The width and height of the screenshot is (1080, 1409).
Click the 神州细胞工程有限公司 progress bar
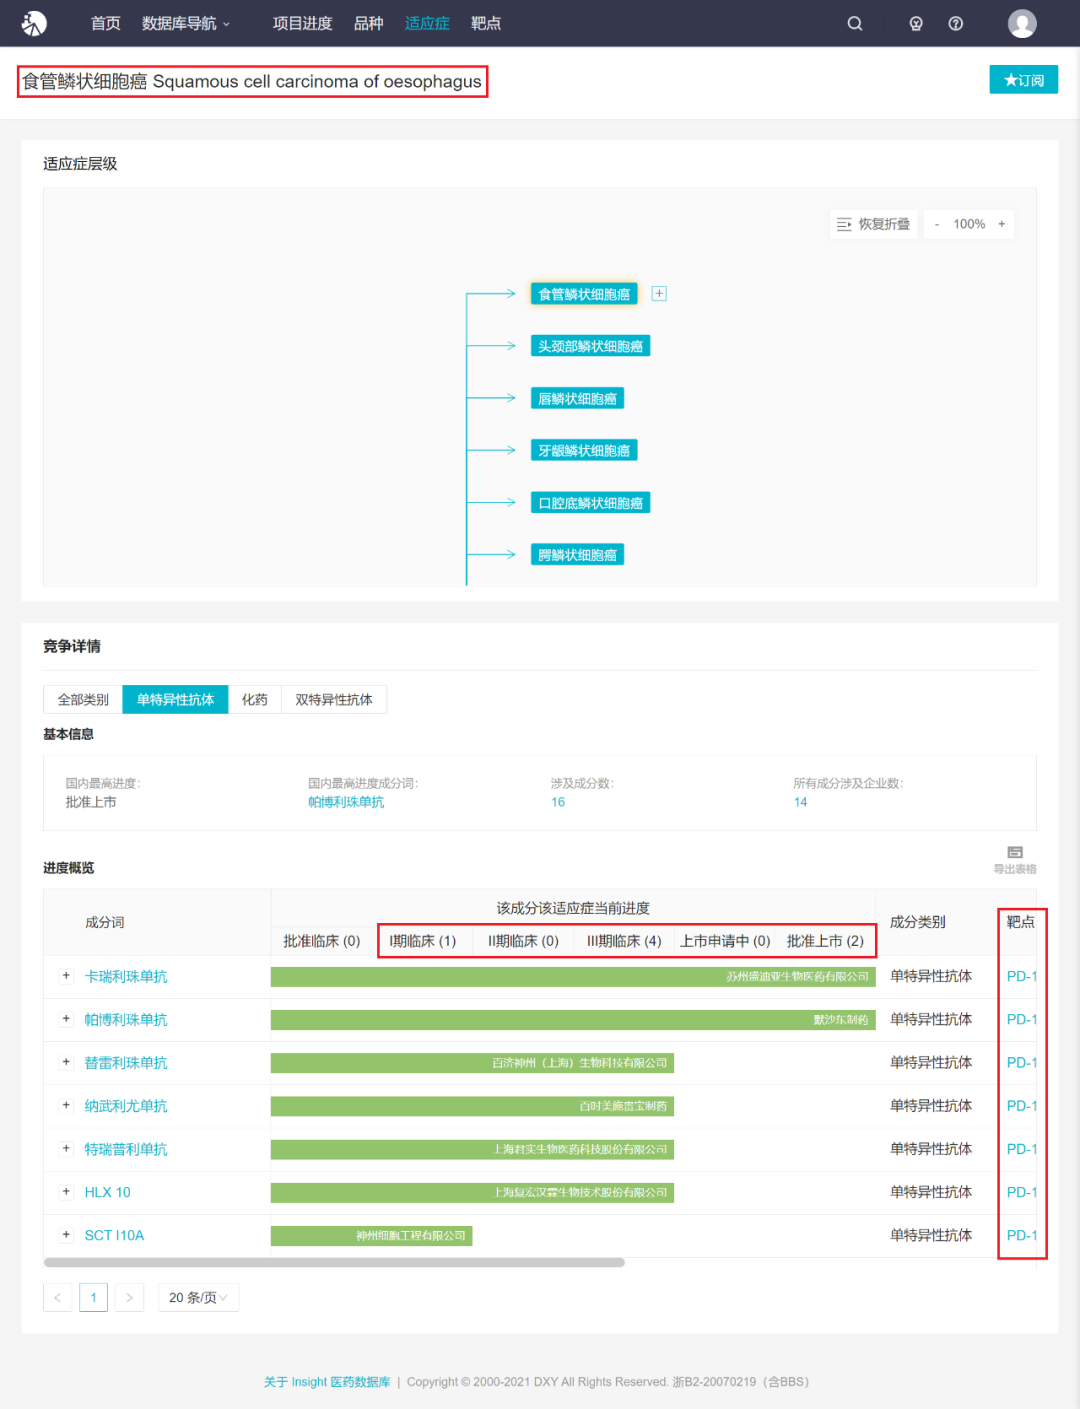tap(371, 1235)
